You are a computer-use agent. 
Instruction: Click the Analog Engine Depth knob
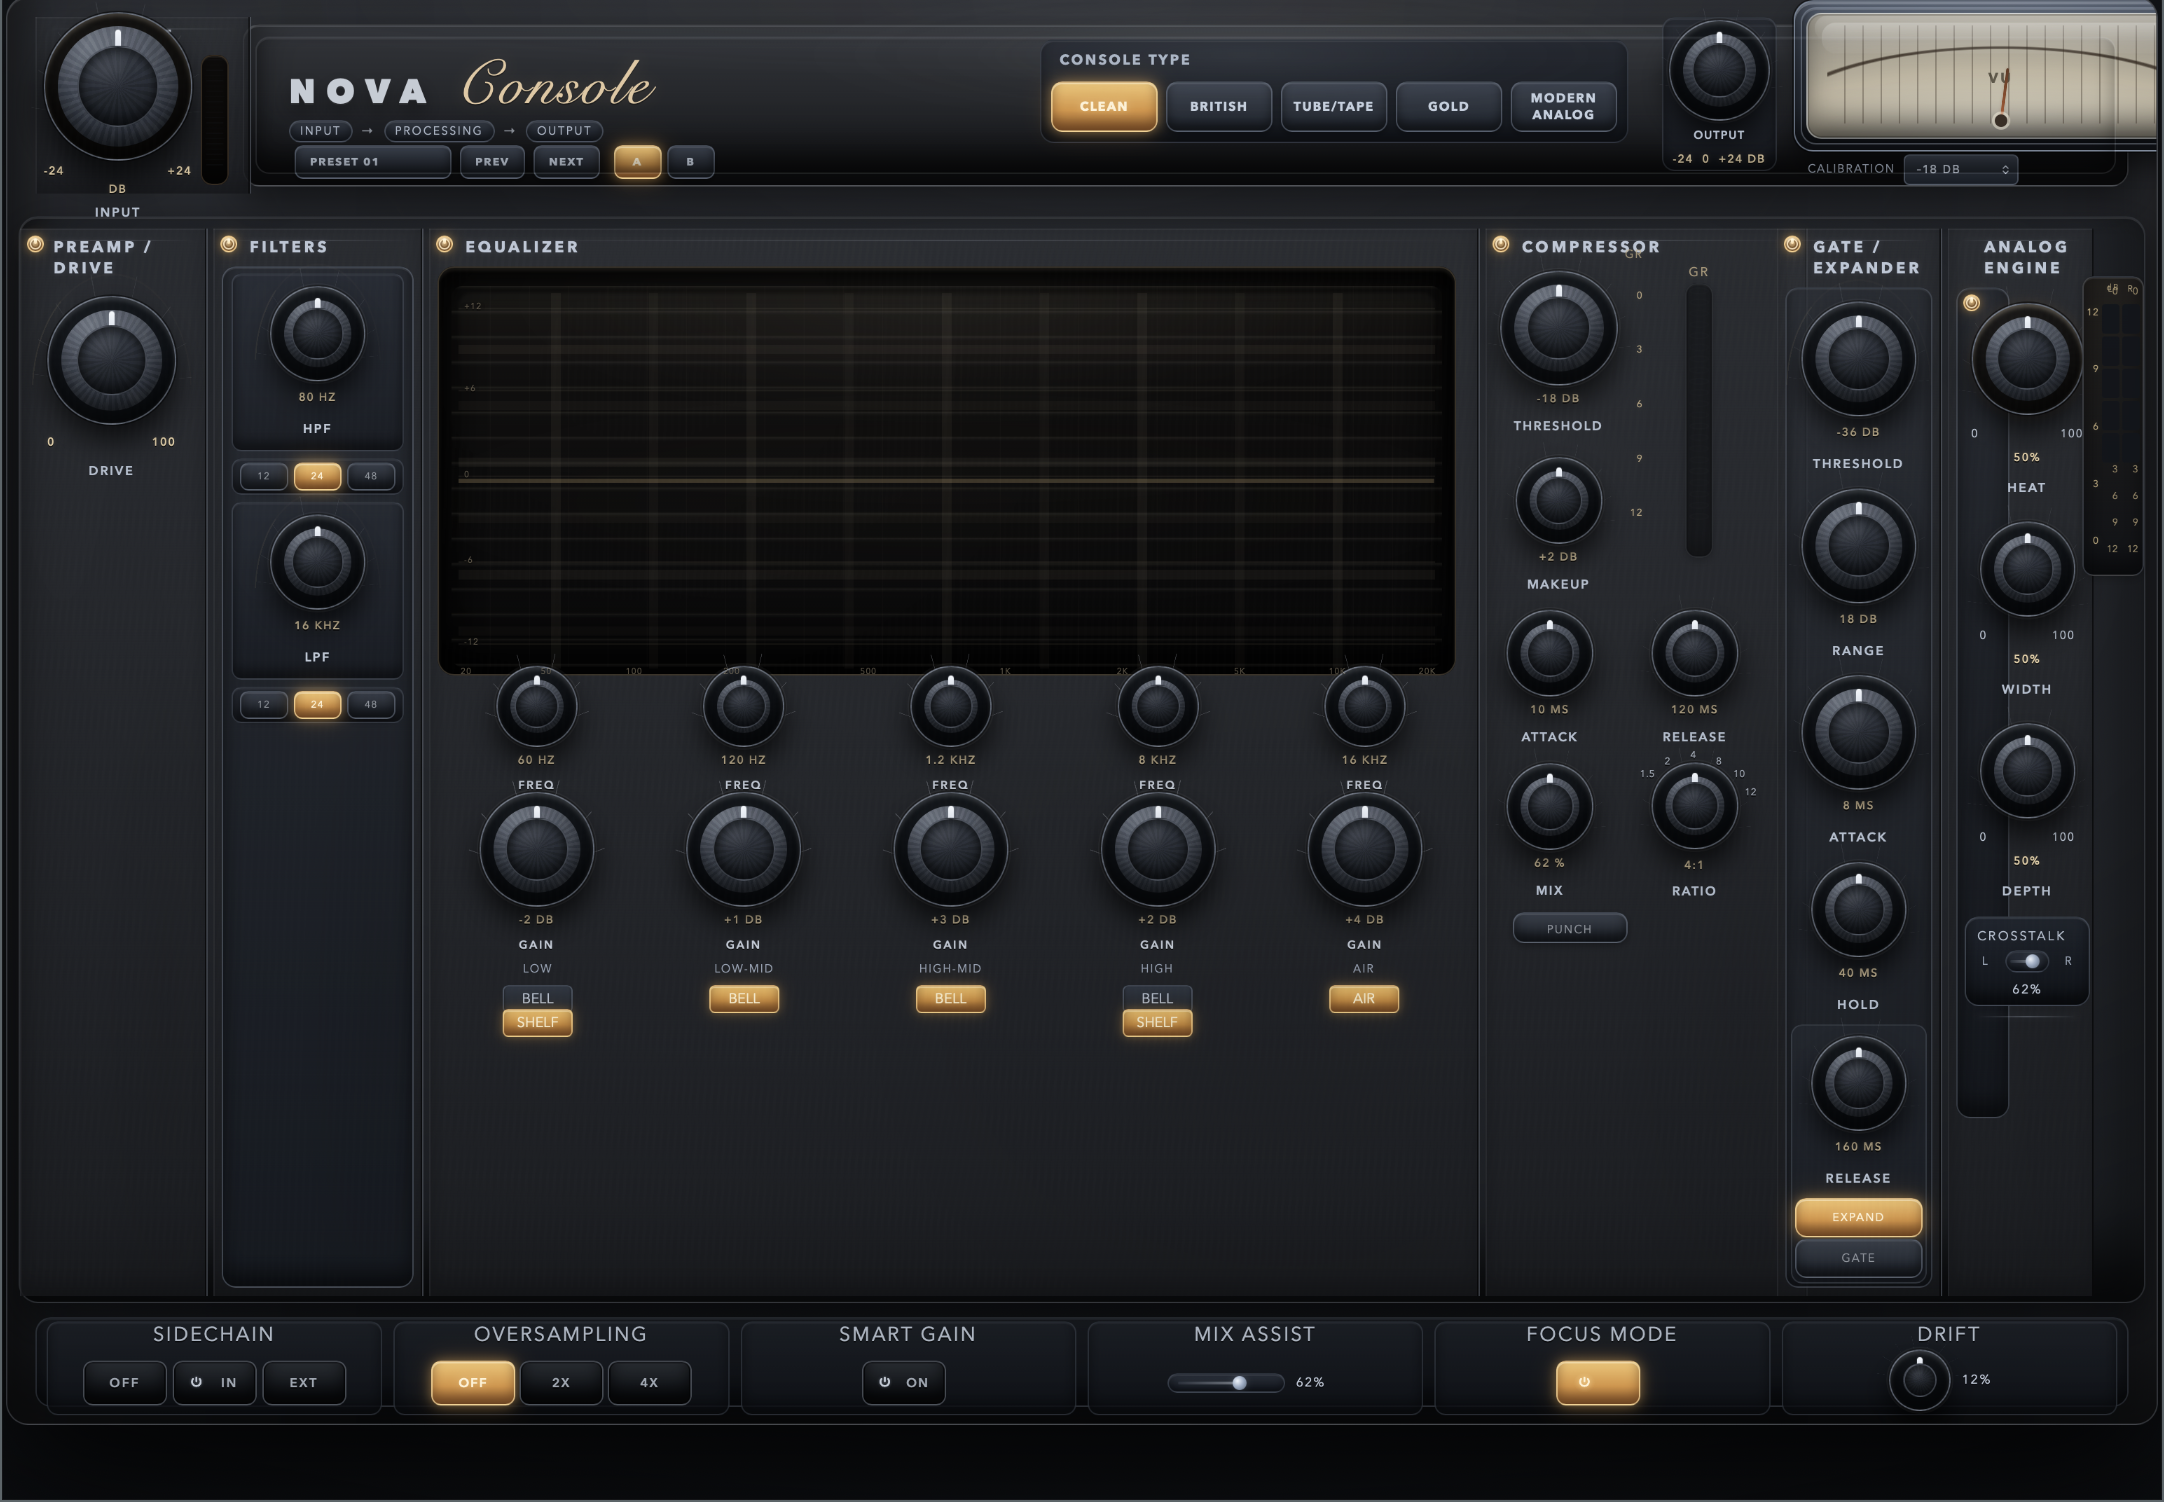click(x=2027, y=772)
